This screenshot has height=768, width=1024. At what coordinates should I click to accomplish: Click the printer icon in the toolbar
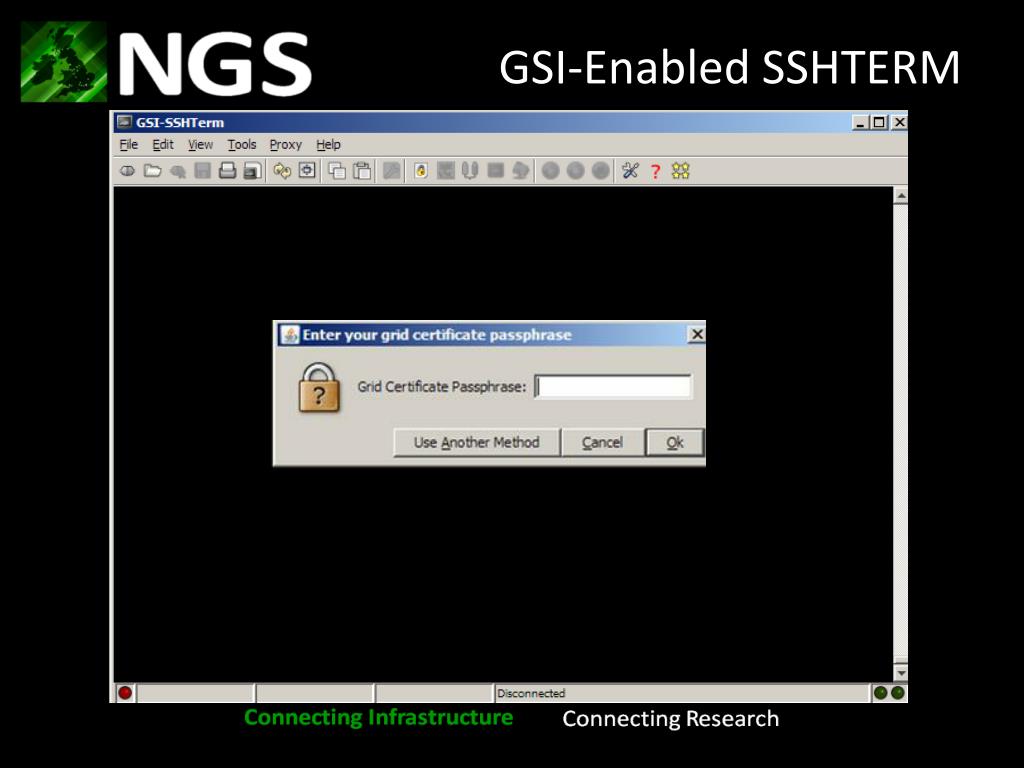[227, 171]
